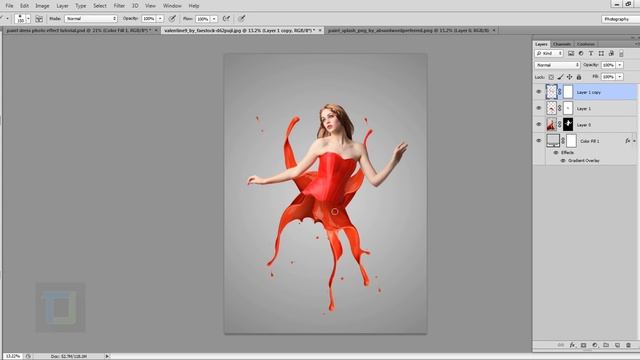Click mask link icon on Layer 0

pos(560,124)
